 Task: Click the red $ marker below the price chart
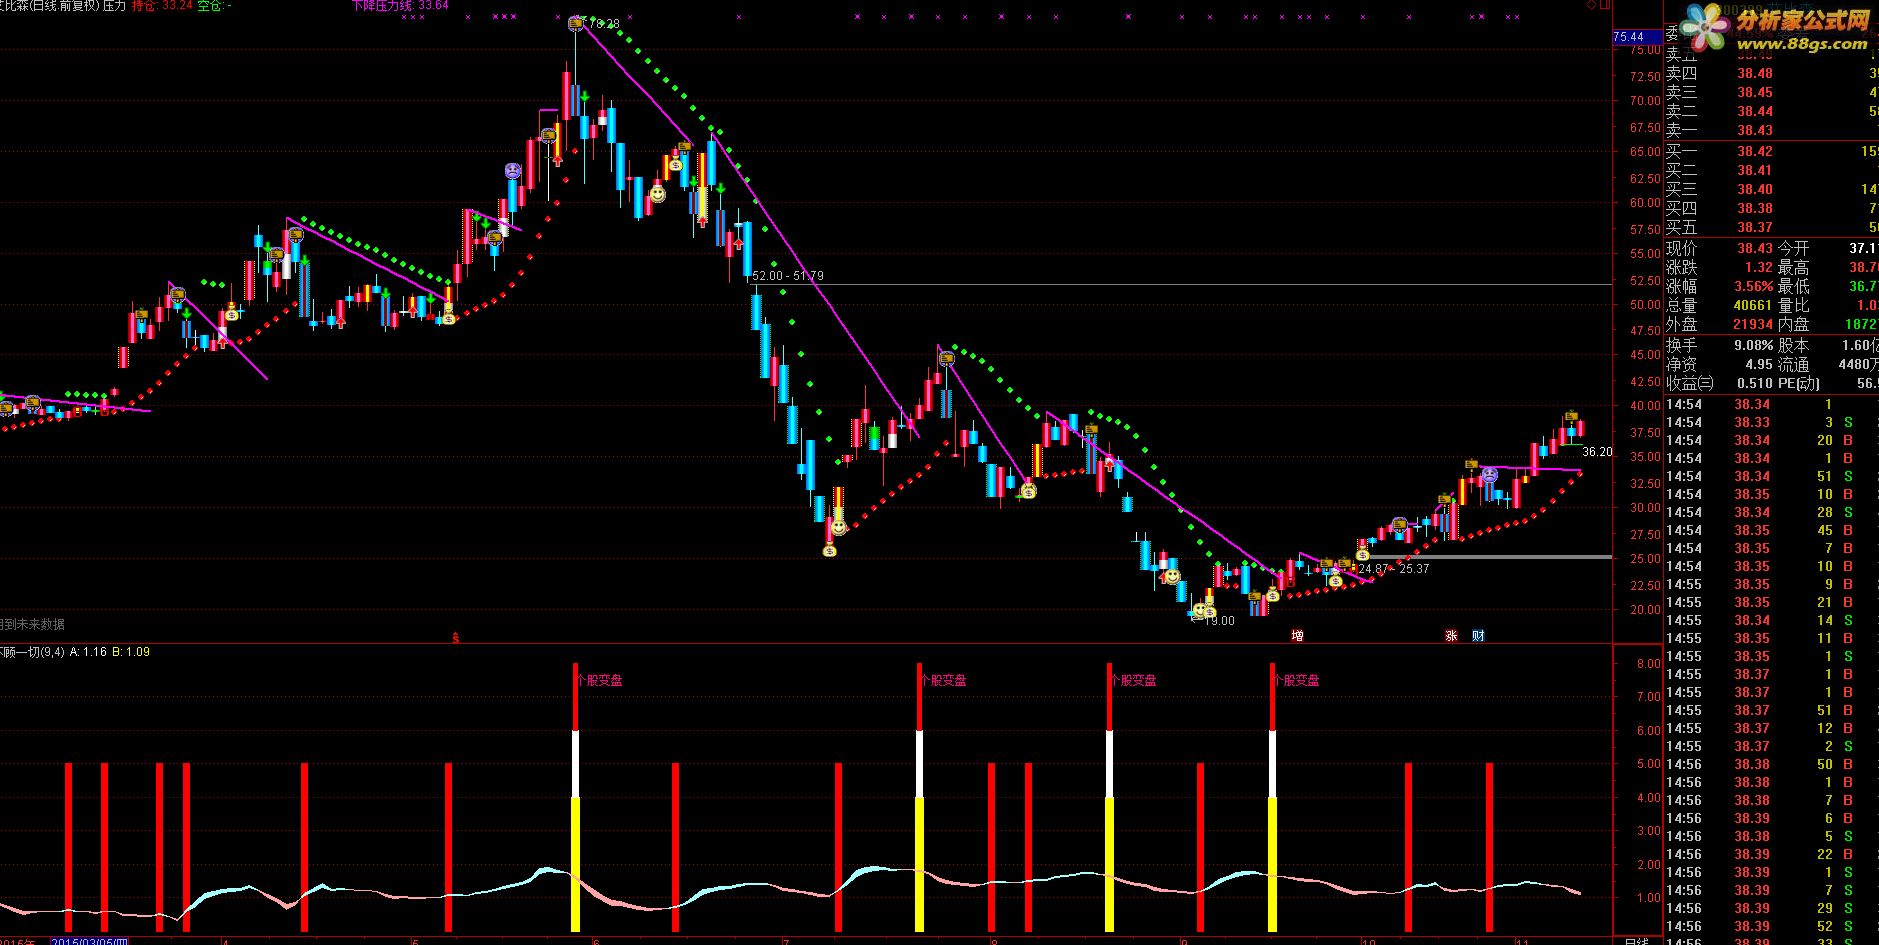point(457,636)
